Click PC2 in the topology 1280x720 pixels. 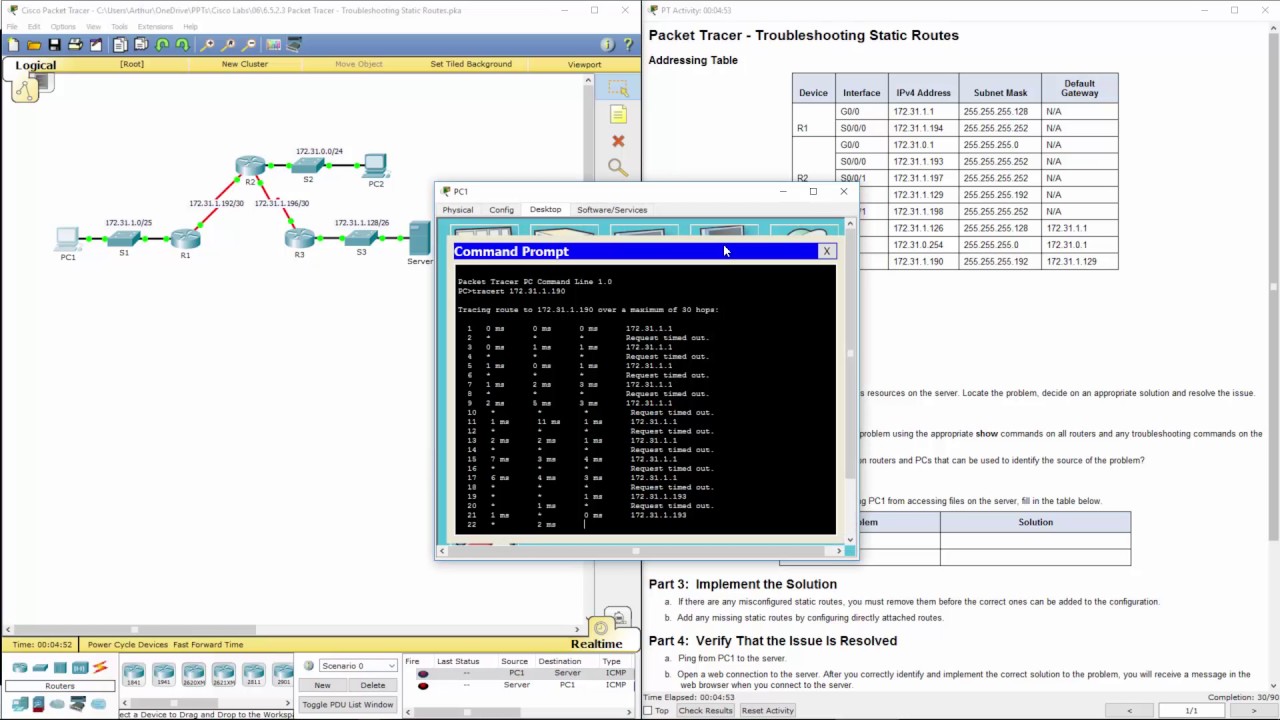(x=376, y=168)
